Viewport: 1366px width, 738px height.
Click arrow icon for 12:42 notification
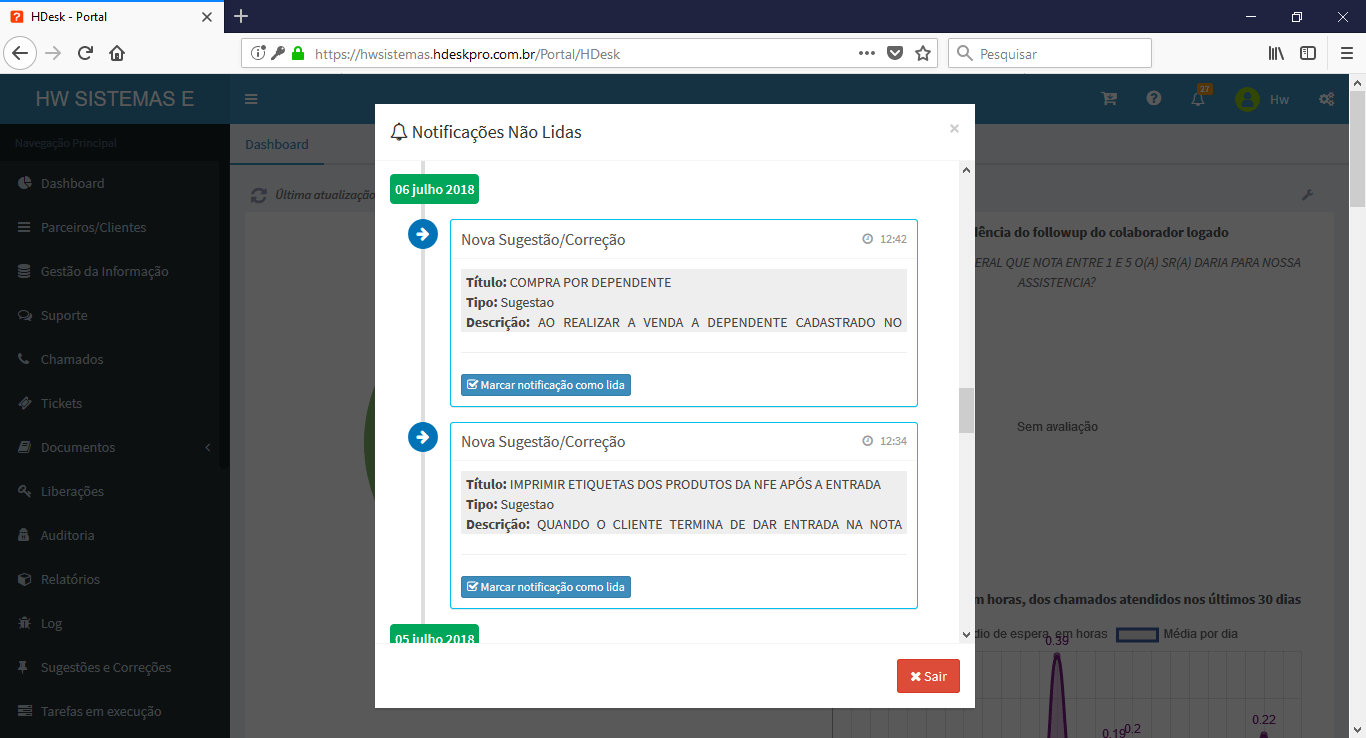[423, 234]
